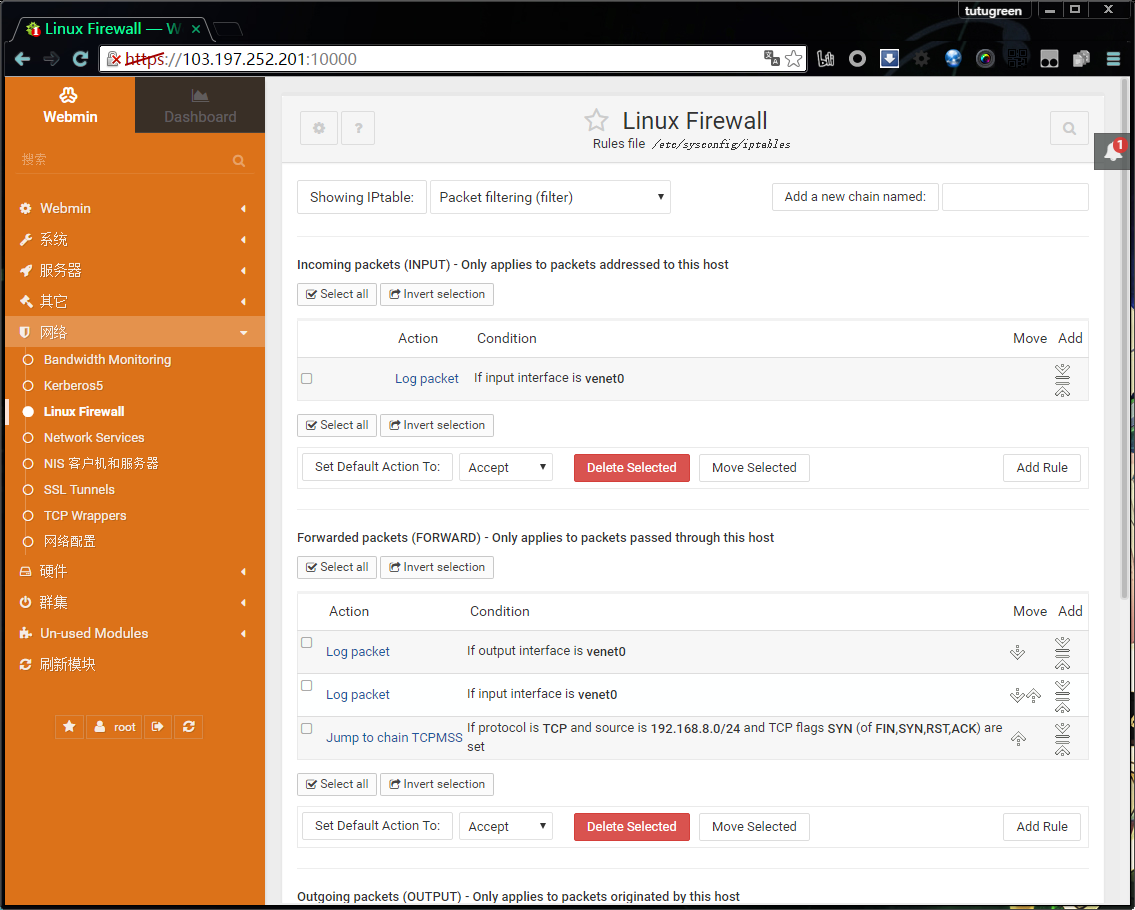Click the QR code extension icon
The width and height of the screenshot is (1135, 910).
click(1017, 59)
